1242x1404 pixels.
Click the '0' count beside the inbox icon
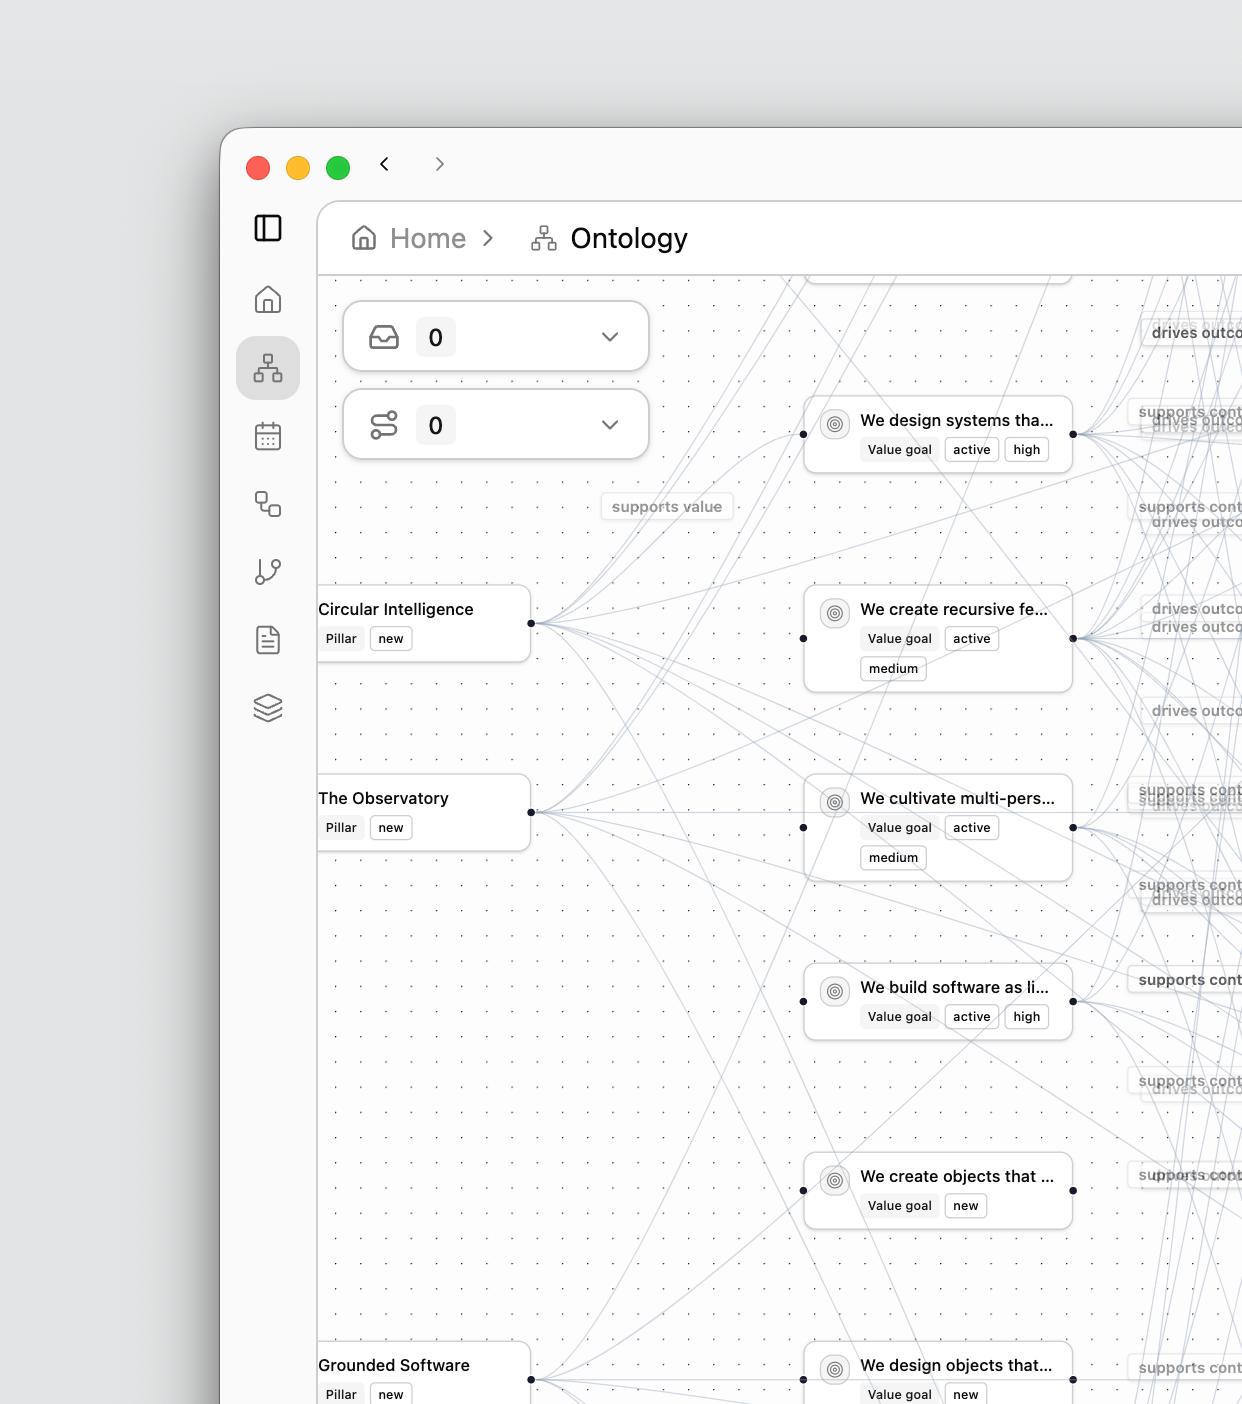point(436,337)
